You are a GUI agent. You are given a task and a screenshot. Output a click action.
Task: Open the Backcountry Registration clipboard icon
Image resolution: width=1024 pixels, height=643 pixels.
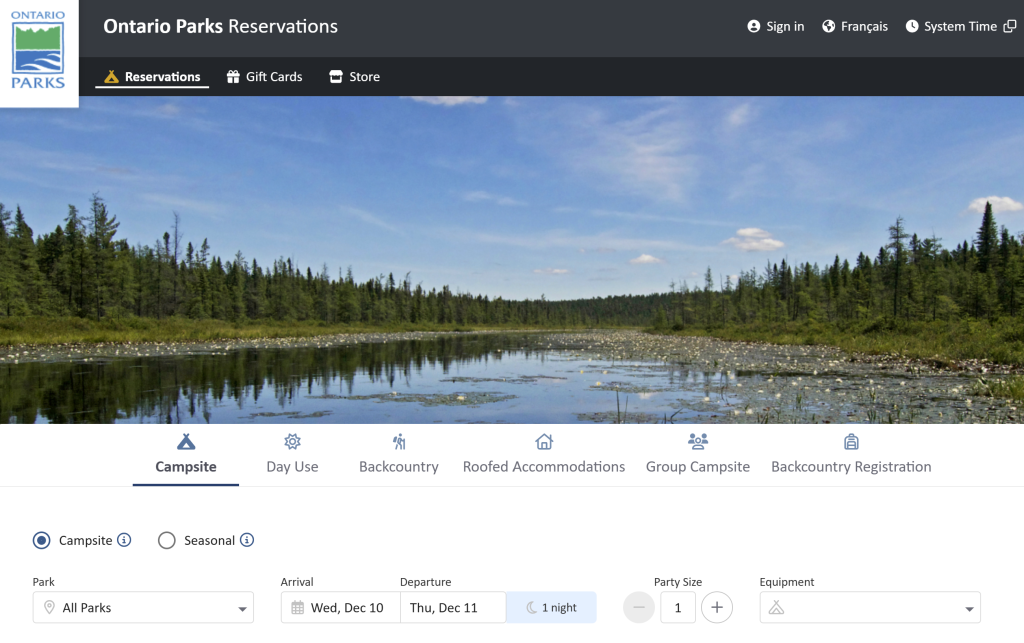(x=850, y=440)
